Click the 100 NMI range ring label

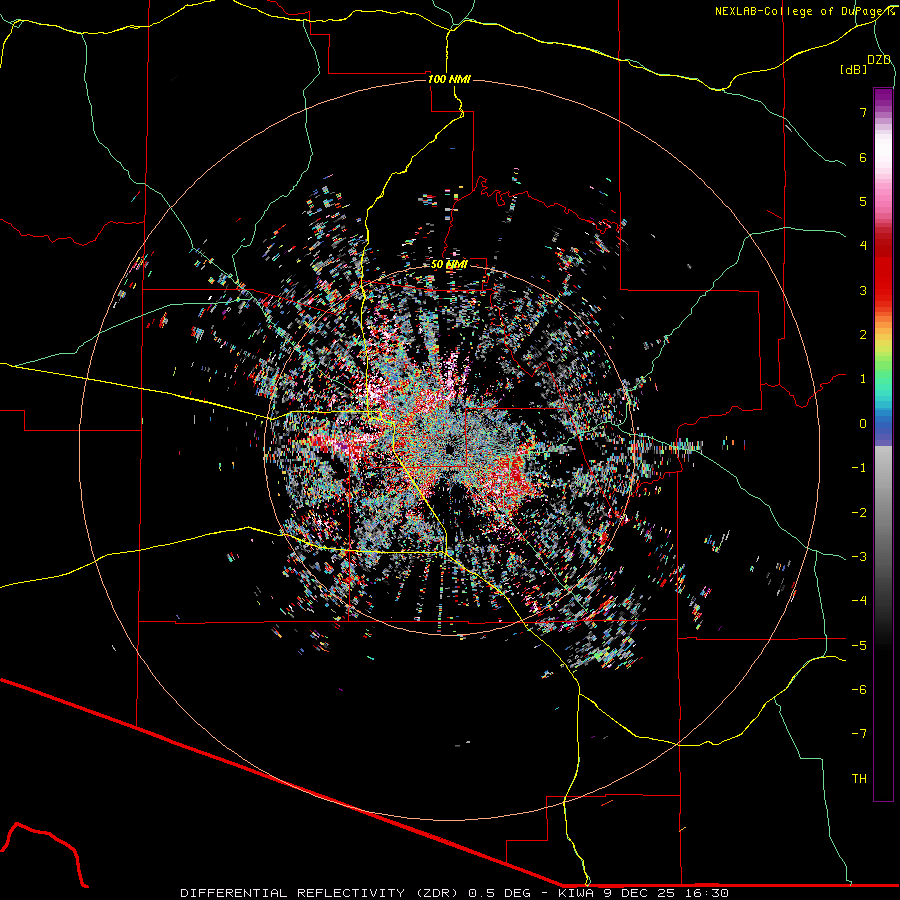tap(449, 79)
